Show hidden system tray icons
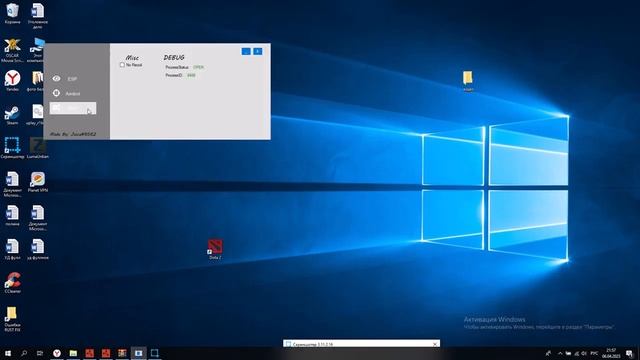This screenshot has height=360, width=640. [560, 353]
